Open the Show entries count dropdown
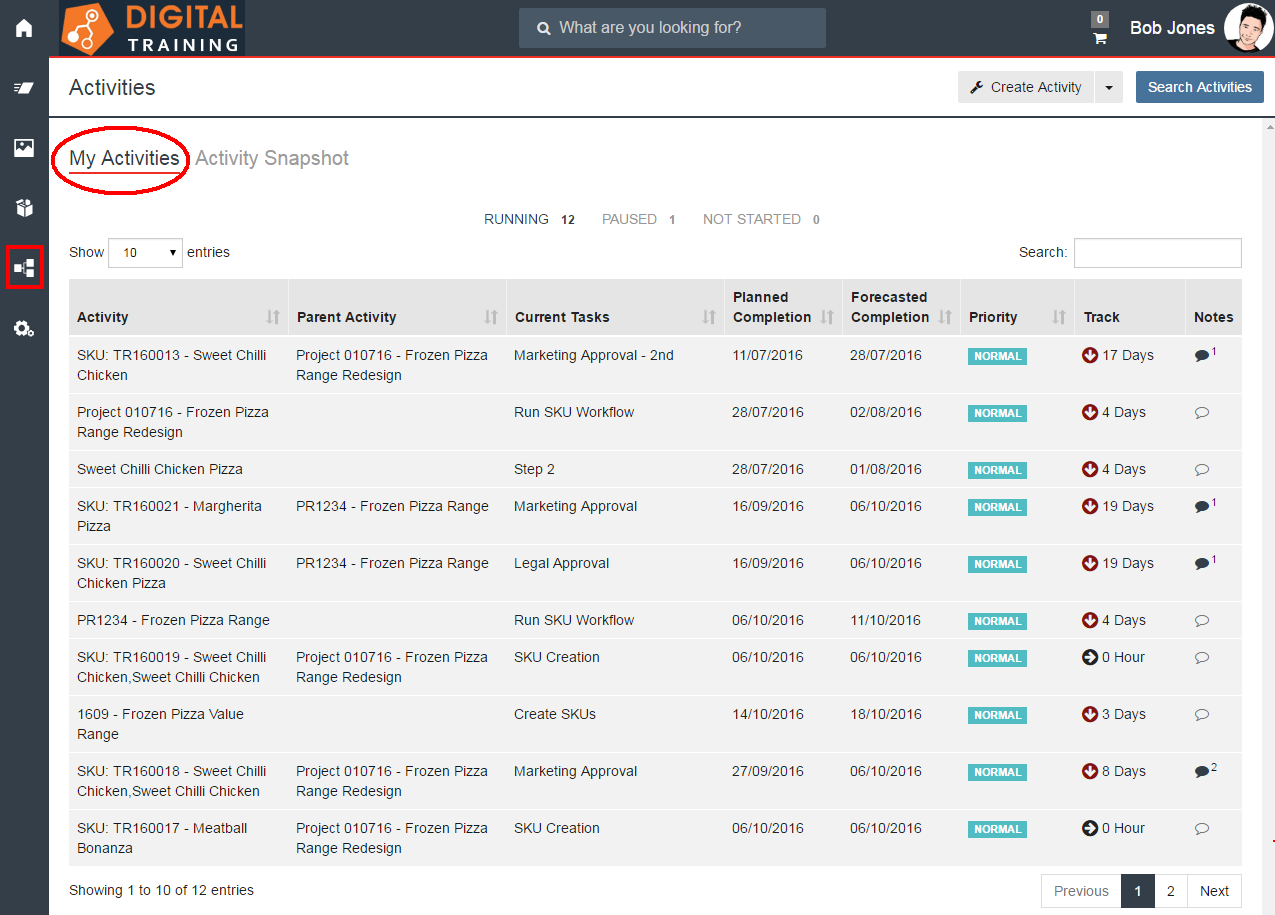 point(146,253)
